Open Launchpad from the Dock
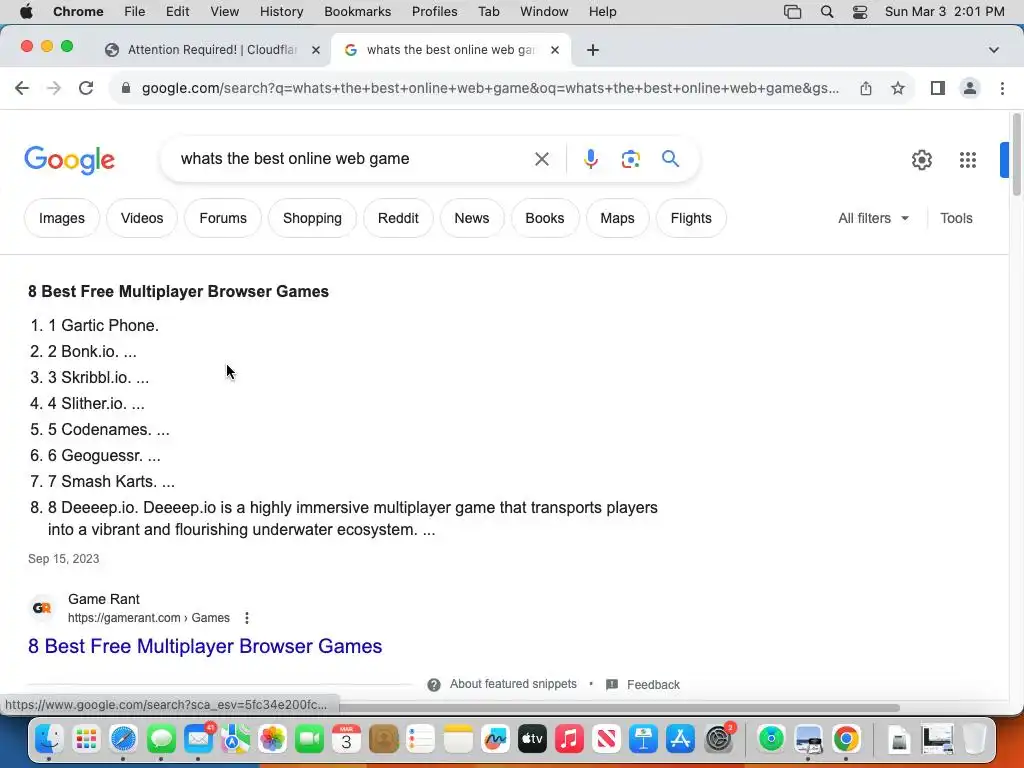Screen dimensions: 1024x768 click(86, 739)
